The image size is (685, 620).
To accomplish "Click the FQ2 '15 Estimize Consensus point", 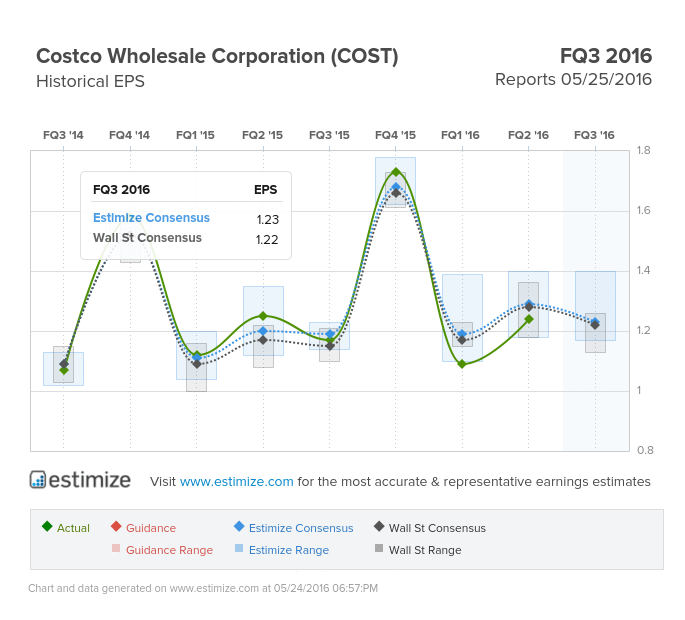I will (x=263, y=331).
